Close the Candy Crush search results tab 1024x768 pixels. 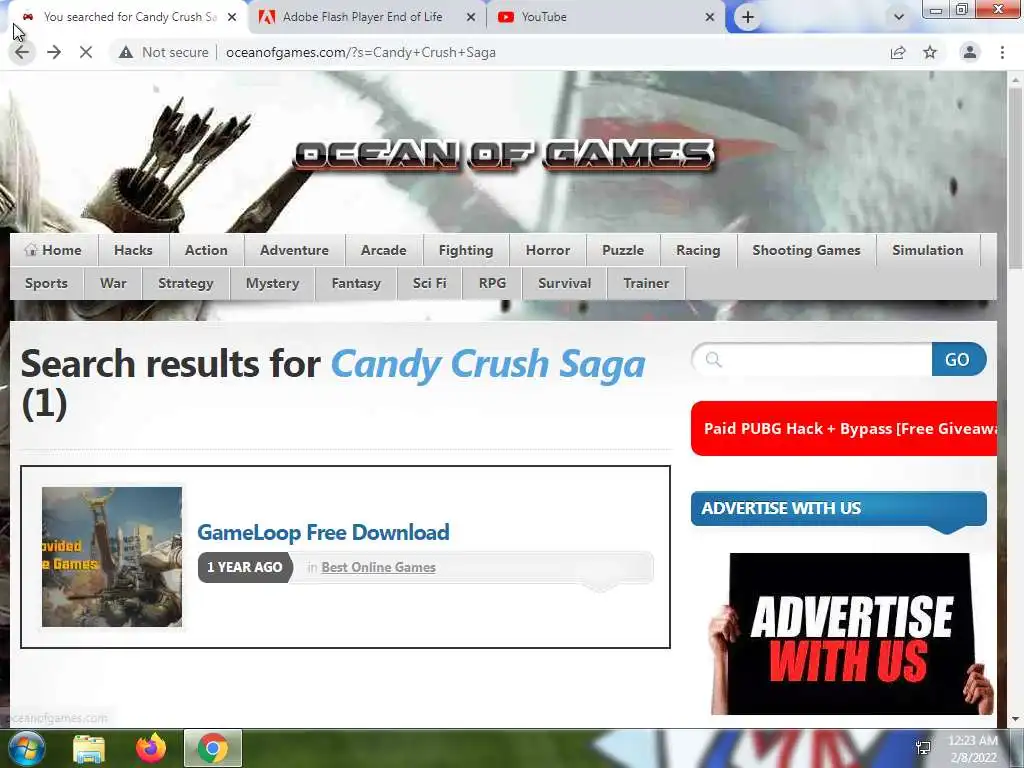pyautogui.click(x=232, y=18)
